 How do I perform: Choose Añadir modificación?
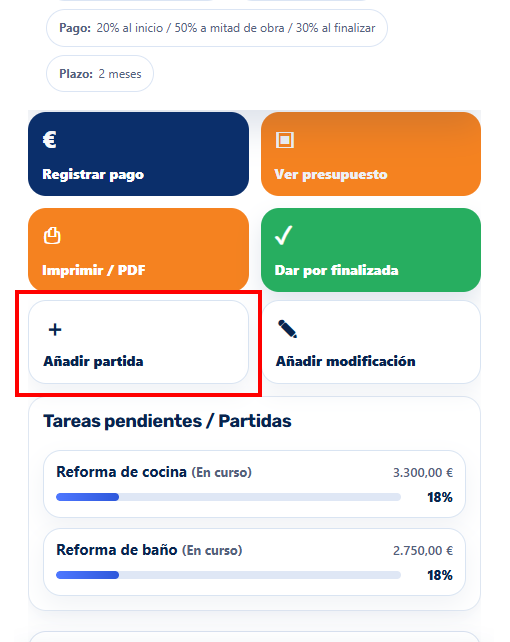[x=371, y=342]
